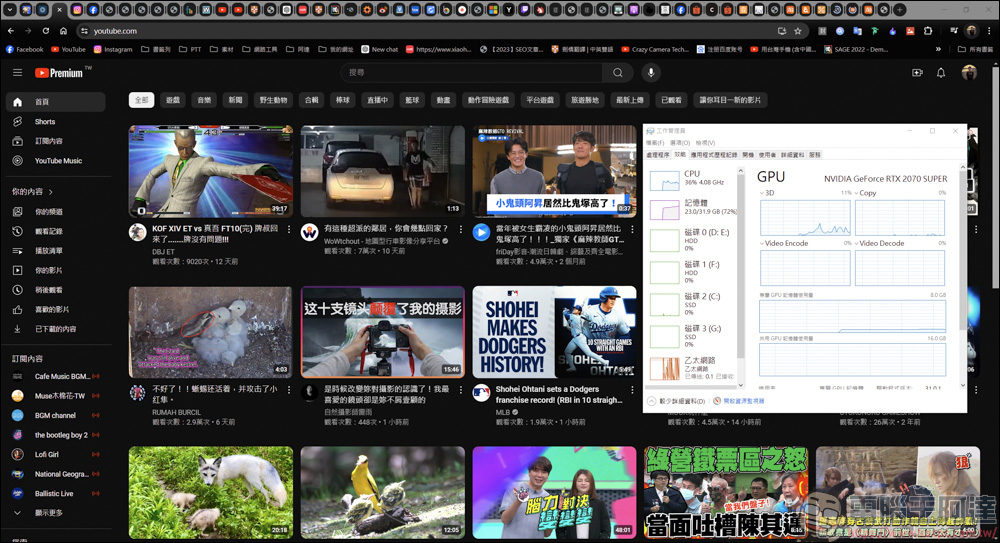Open the create video icon

(x=917, y=73)
